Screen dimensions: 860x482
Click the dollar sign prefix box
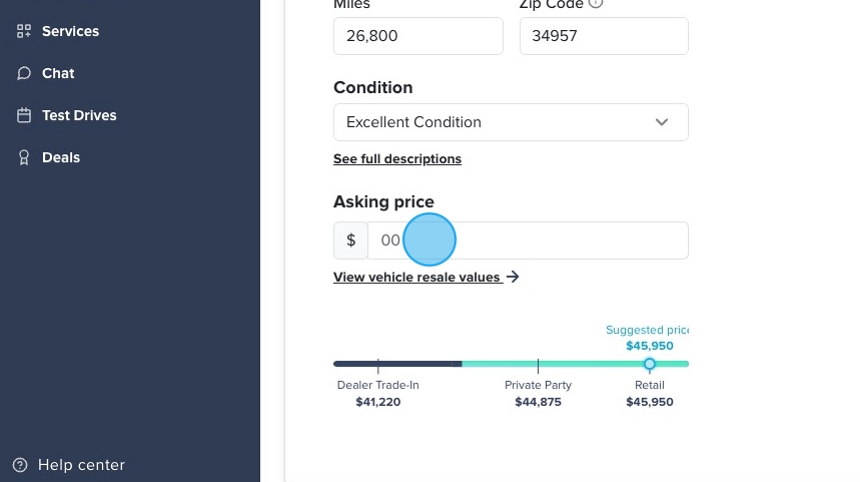point(351,241)
